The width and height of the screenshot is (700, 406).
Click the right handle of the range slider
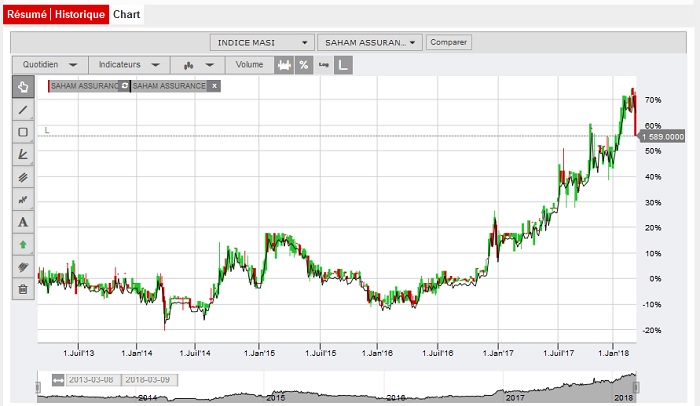pyautogui.click(x=637, y=386)
